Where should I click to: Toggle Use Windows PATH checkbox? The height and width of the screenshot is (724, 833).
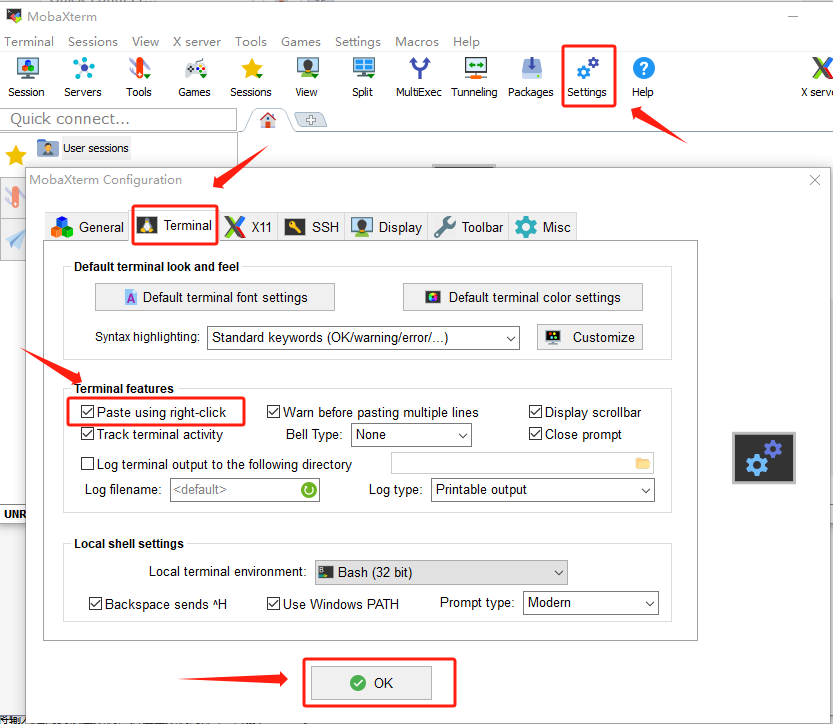273,604
